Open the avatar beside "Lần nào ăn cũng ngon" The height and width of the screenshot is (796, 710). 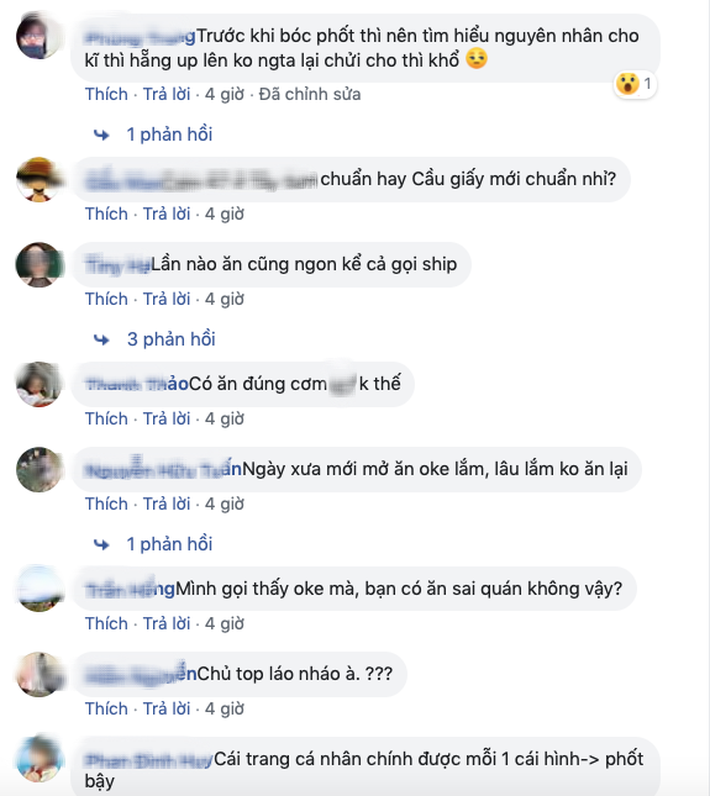39,265
